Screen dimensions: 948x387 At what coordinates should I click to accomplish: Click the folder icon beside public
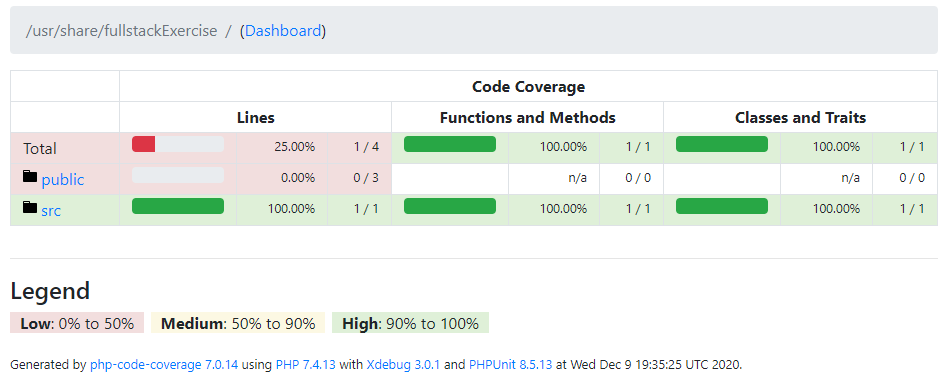30,177
